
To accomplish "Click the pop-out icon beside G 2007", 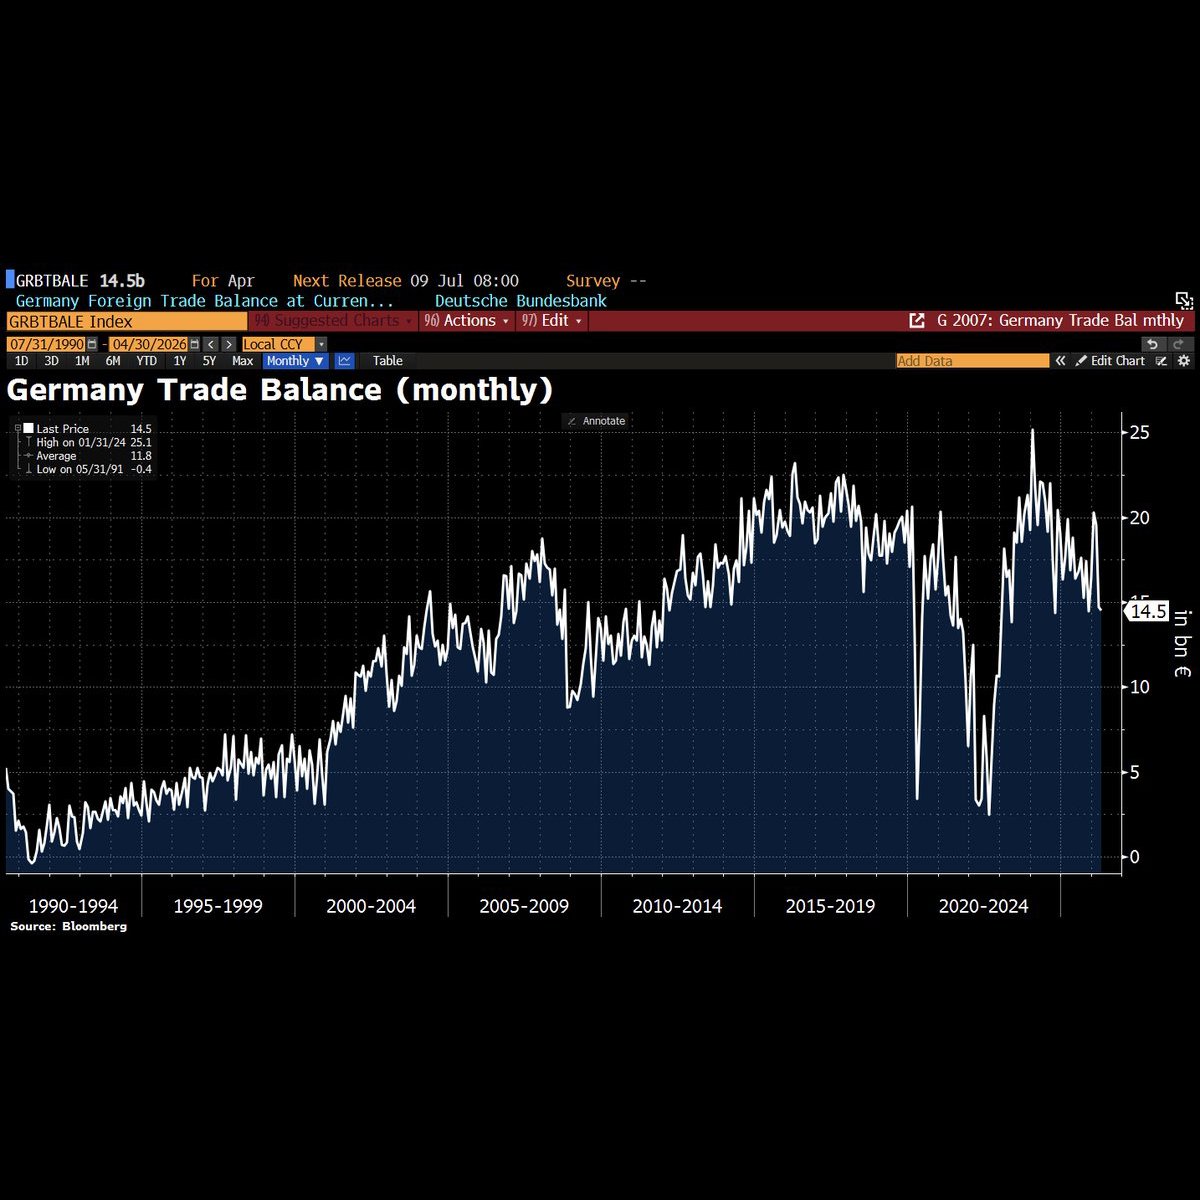I will [916, 321].
